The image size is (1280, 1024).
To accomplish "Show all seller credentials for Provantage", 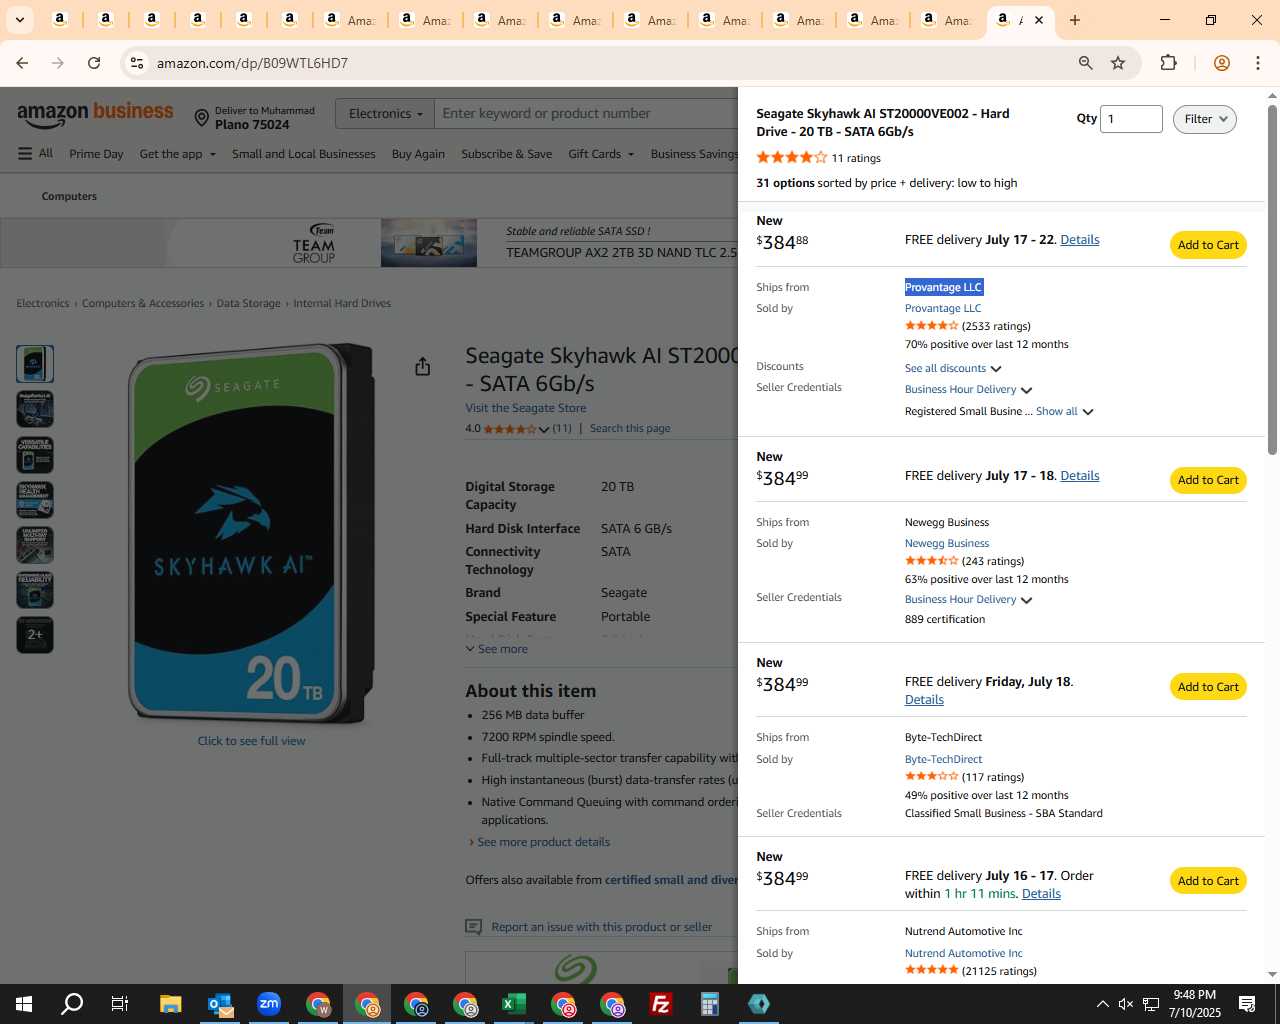I will [1065, 411].
